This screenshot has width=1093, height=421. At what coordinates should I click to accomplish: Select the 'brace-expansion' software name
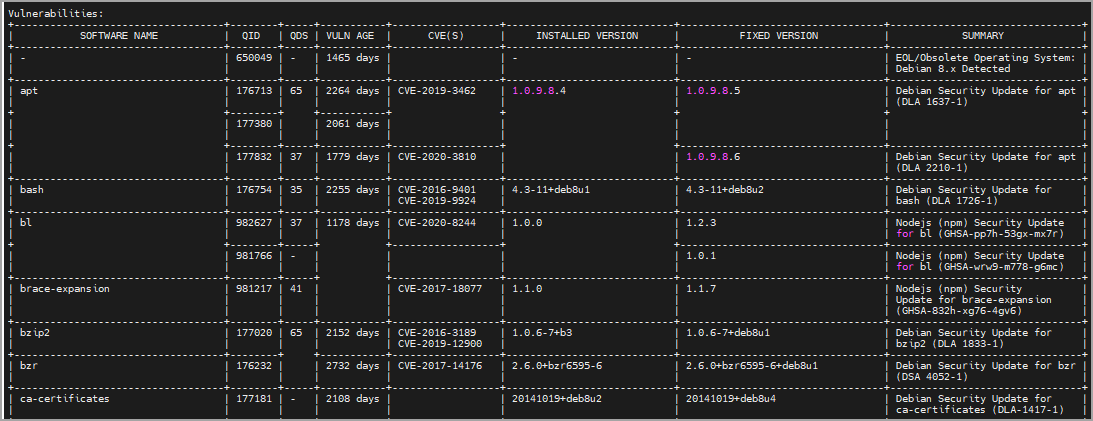pyautogui.click(x=64, y=289)
